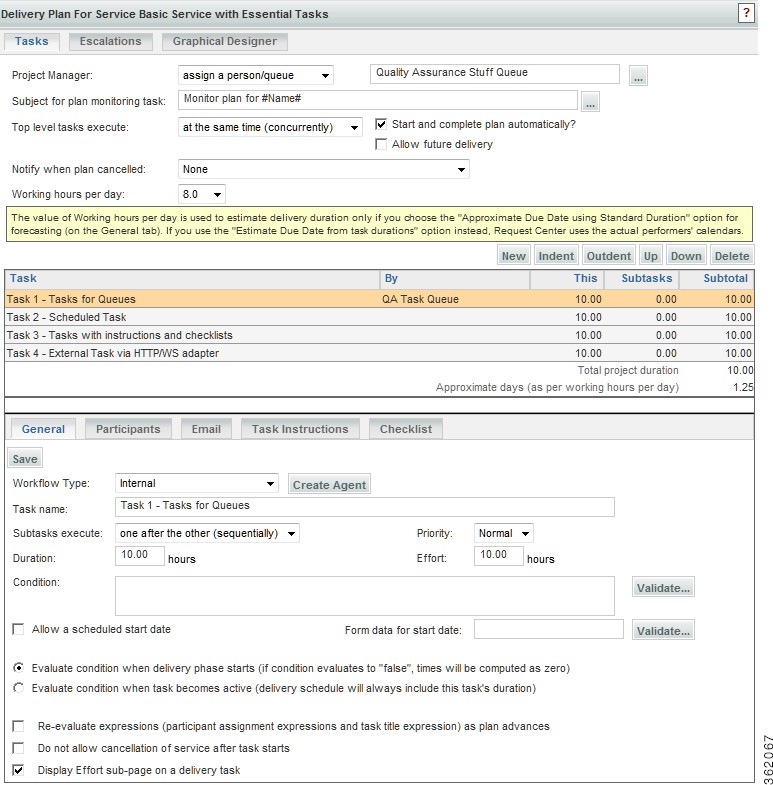The width and height of the screenshot is (773, 785).
Task: Select the General sub-tab
Action: 43,429
